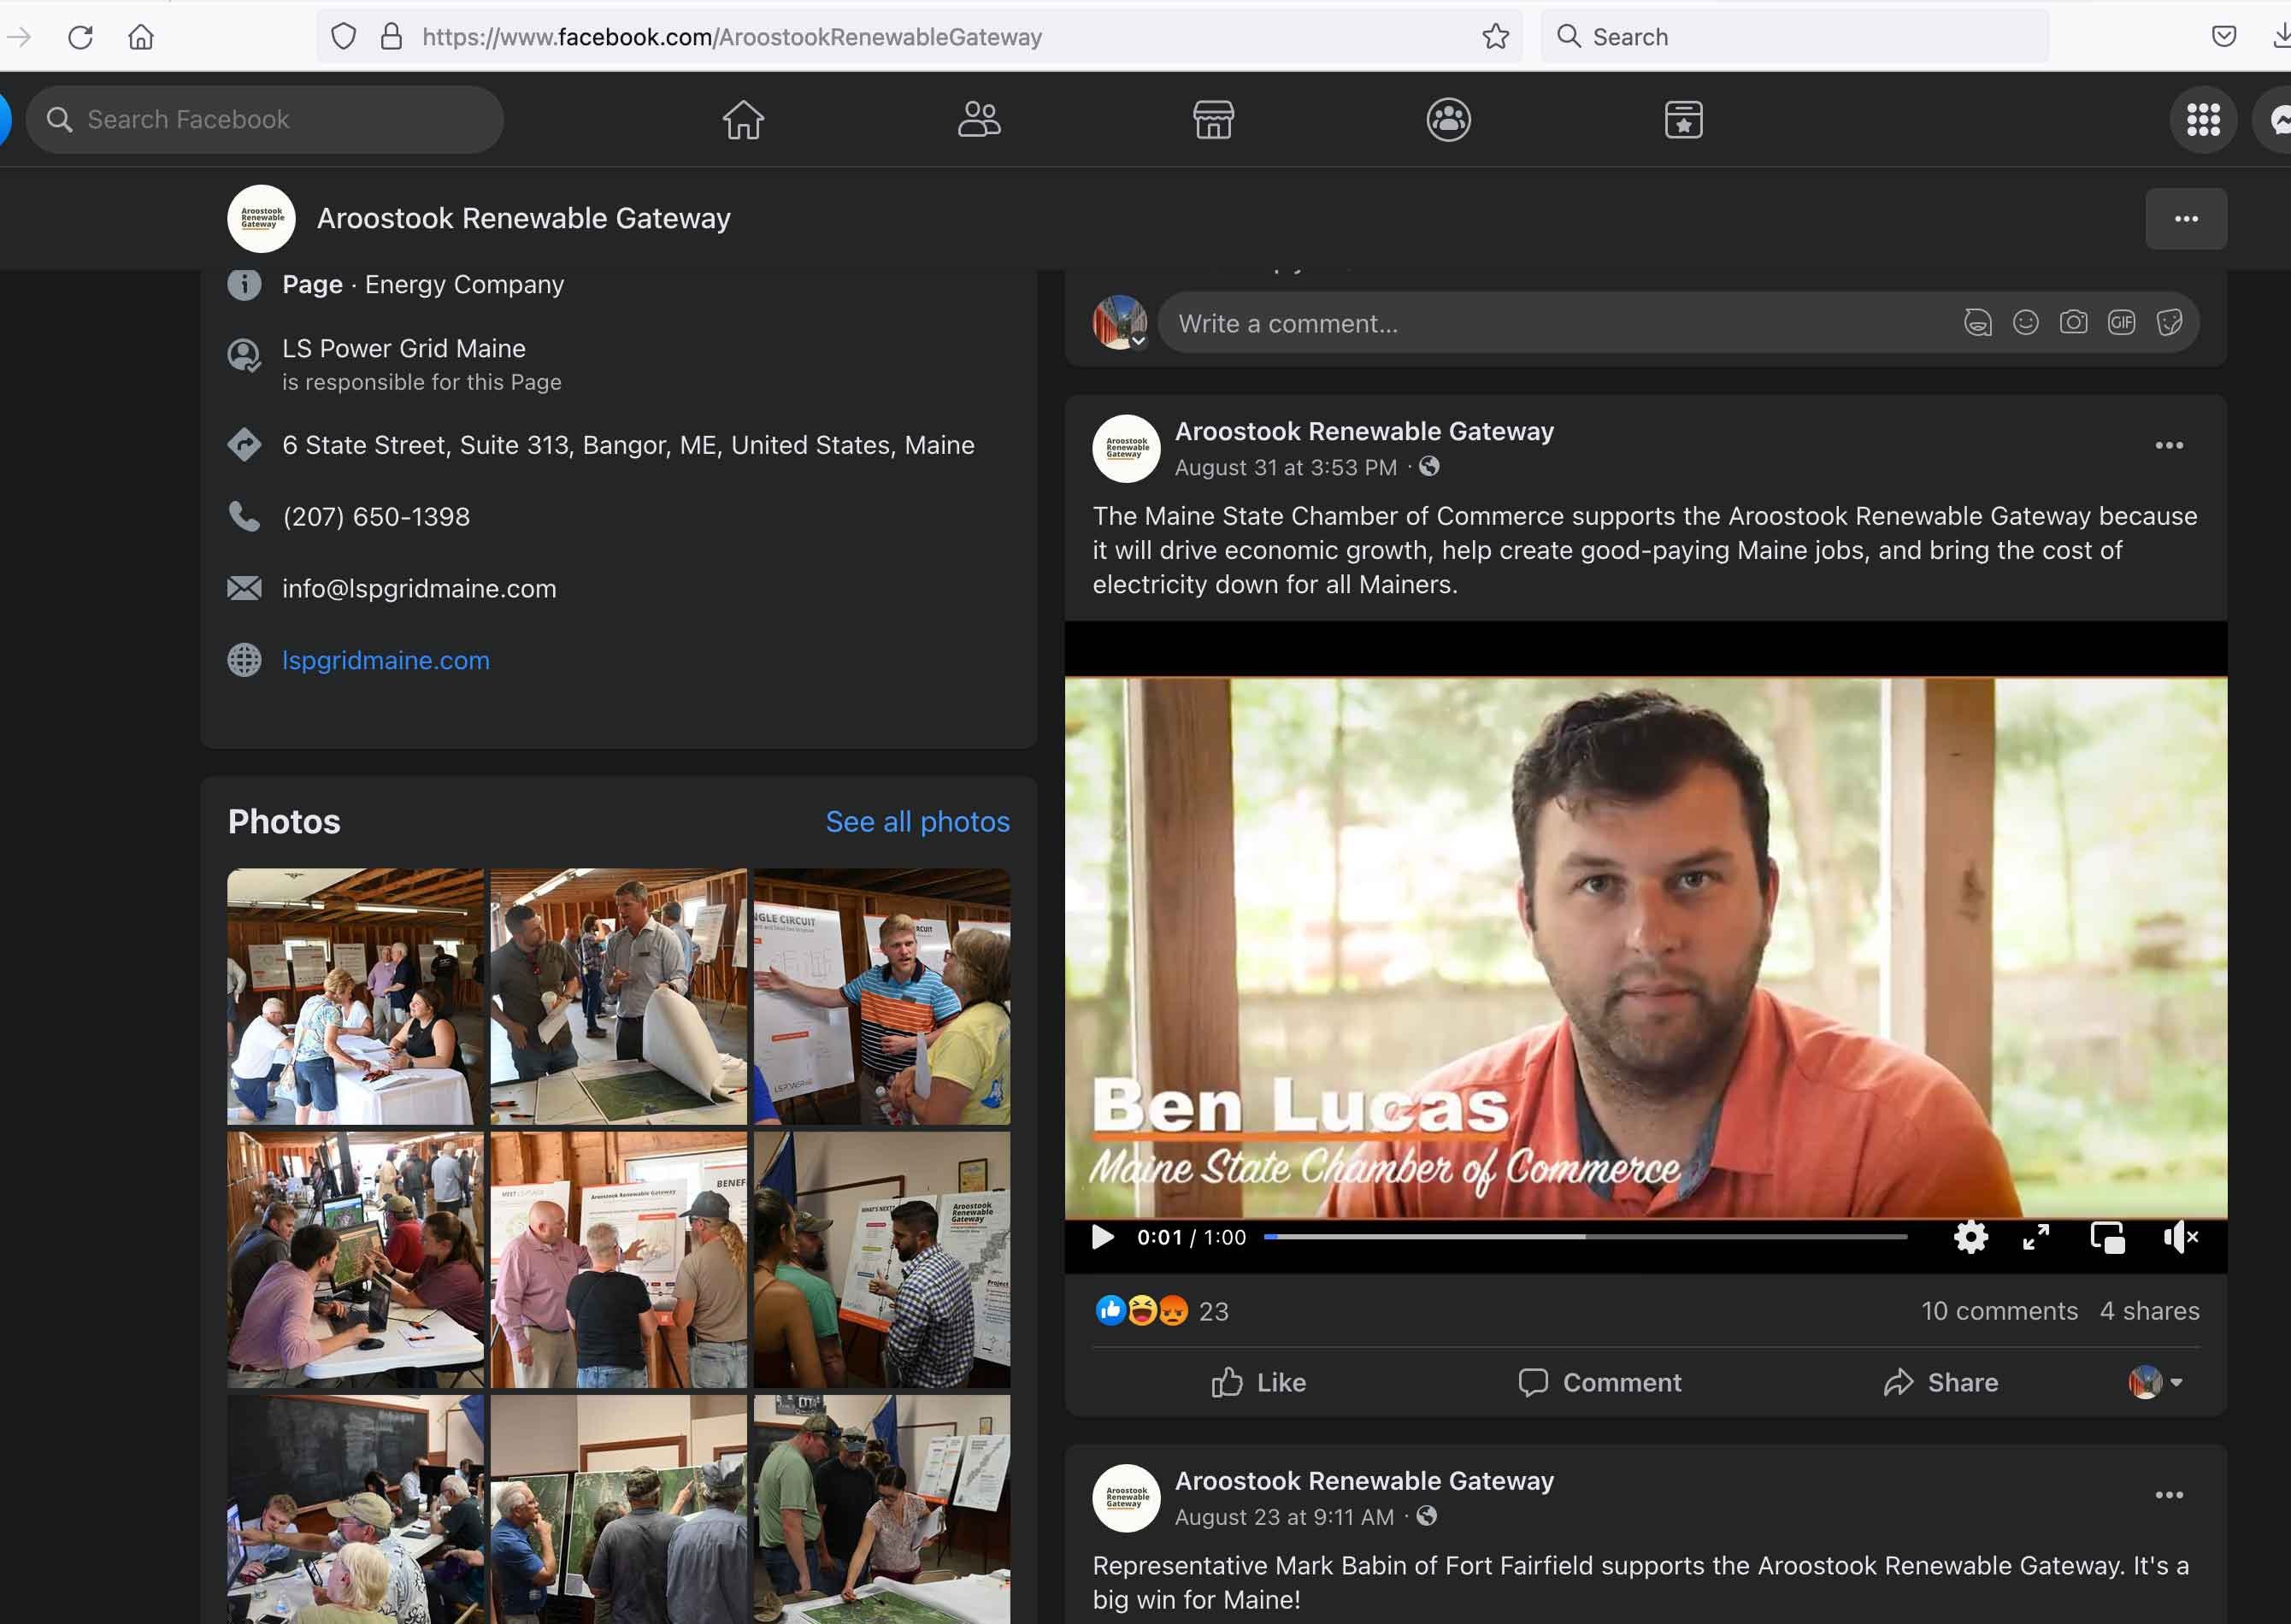Image resolution: width=2291 pixels, height=1624 pixels.
Task: Play the Ben Lucas video
Action: click(1102, 1237)
